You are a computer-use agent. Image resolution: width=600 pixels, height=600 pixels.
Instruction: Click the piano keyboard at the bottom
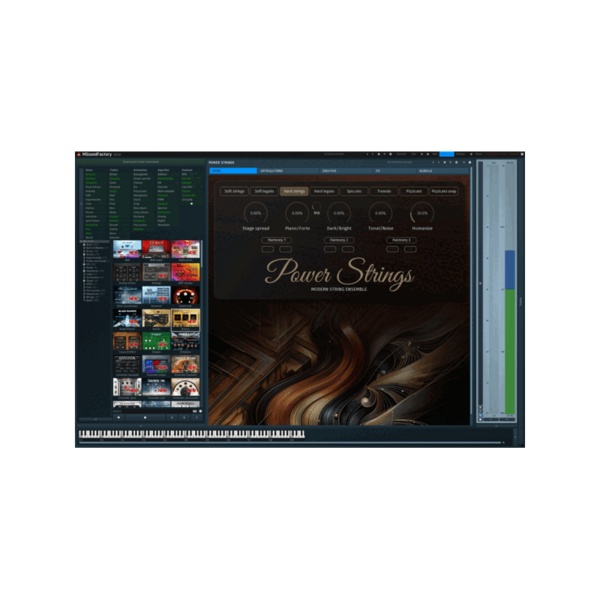(192, 434)
